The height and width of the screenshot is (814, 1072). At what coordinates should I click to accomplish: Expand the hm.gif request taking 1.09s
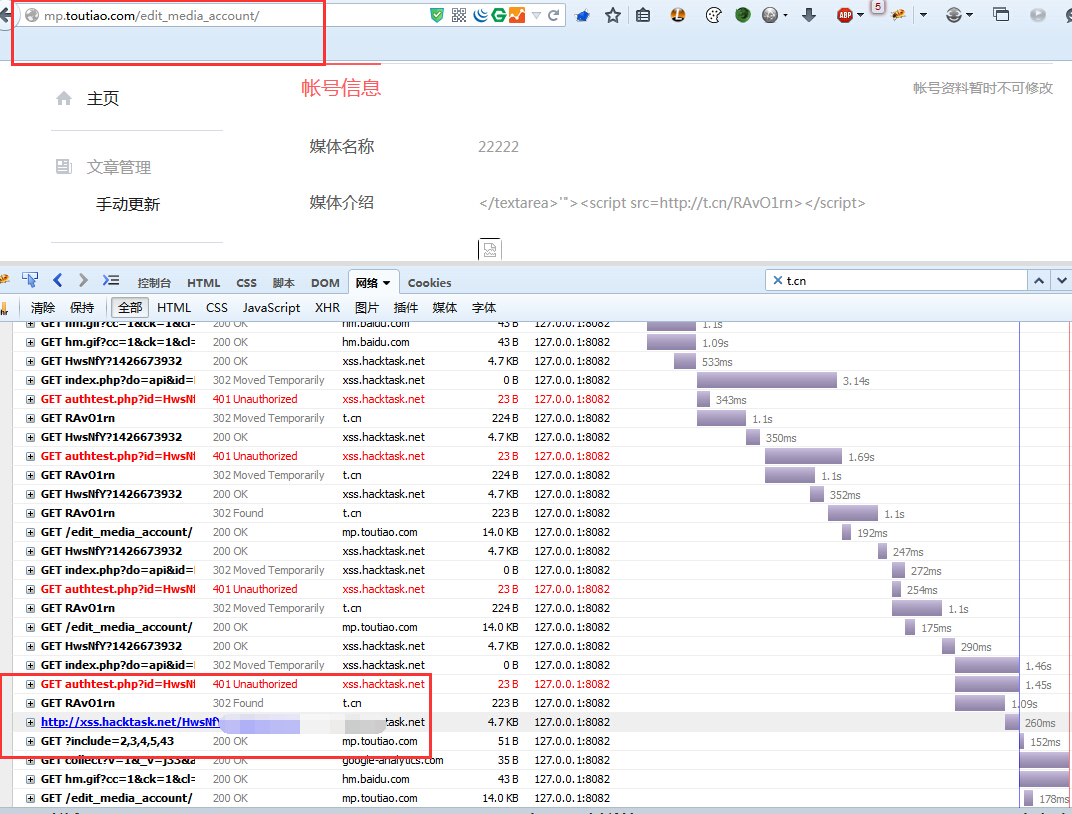click(x=30, y=342)
